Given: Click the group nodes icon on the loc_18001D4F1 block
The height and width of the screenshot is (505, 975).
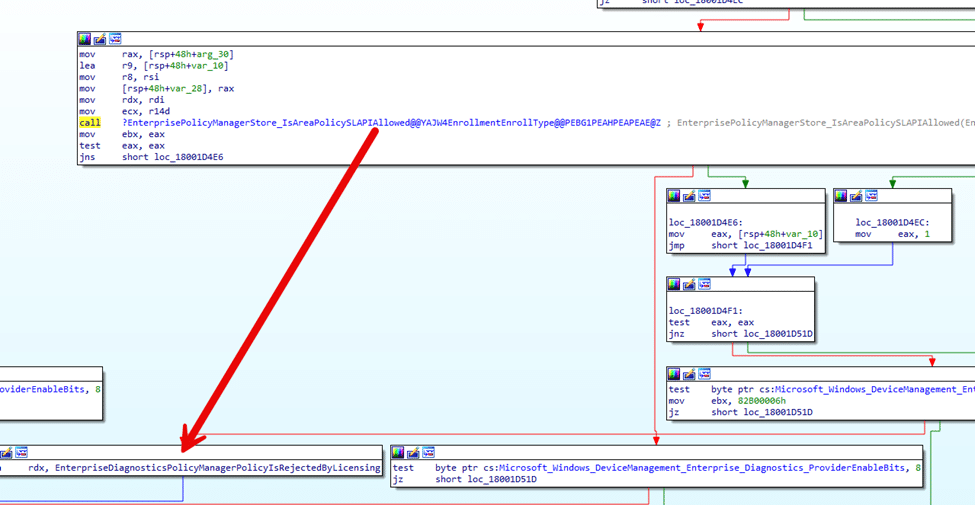Looking at the screenshot, I should 704,285.
